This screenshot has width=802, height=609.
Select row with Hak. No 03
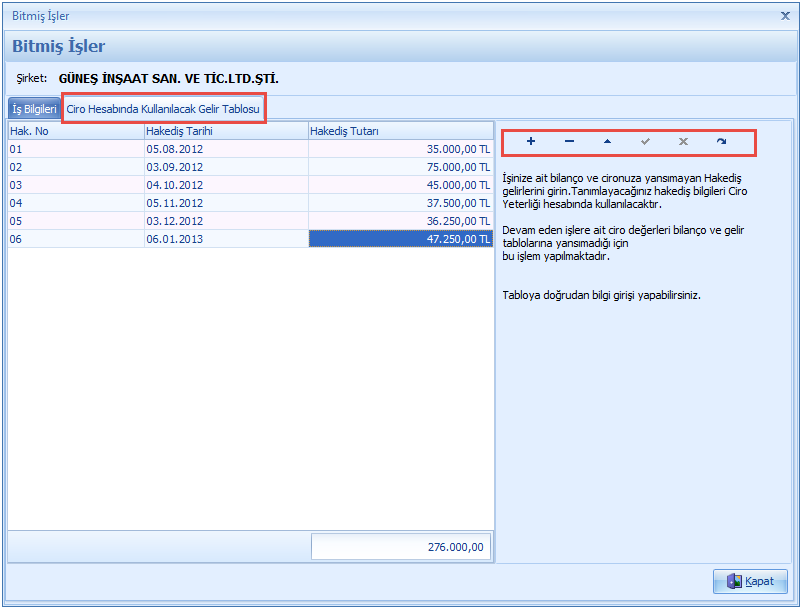click(75, 185)
